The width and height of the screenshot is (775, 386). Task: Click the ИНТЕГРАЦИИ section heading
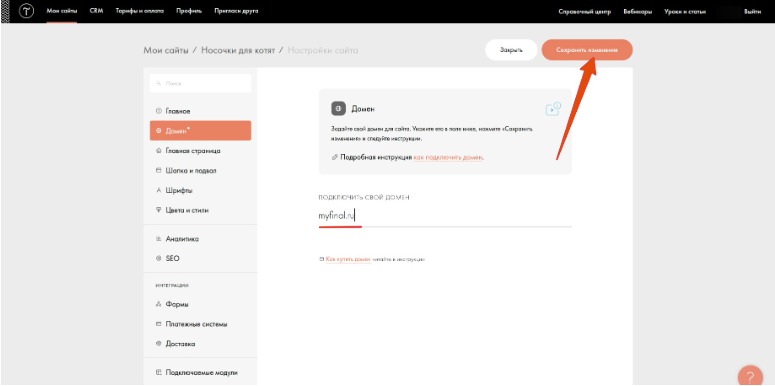[x=172, y=286]
